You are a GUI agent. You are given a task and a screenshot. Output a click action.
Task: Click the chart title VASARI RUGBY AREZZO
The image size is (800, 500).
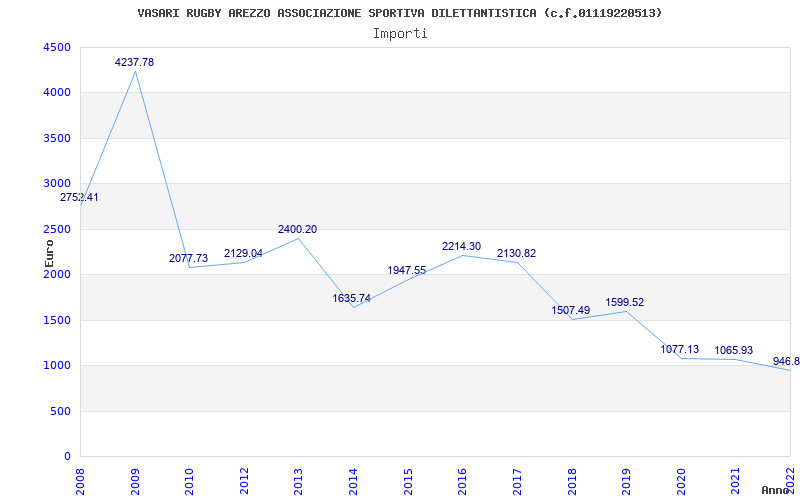pyautogui.click(x=399, y=13)
